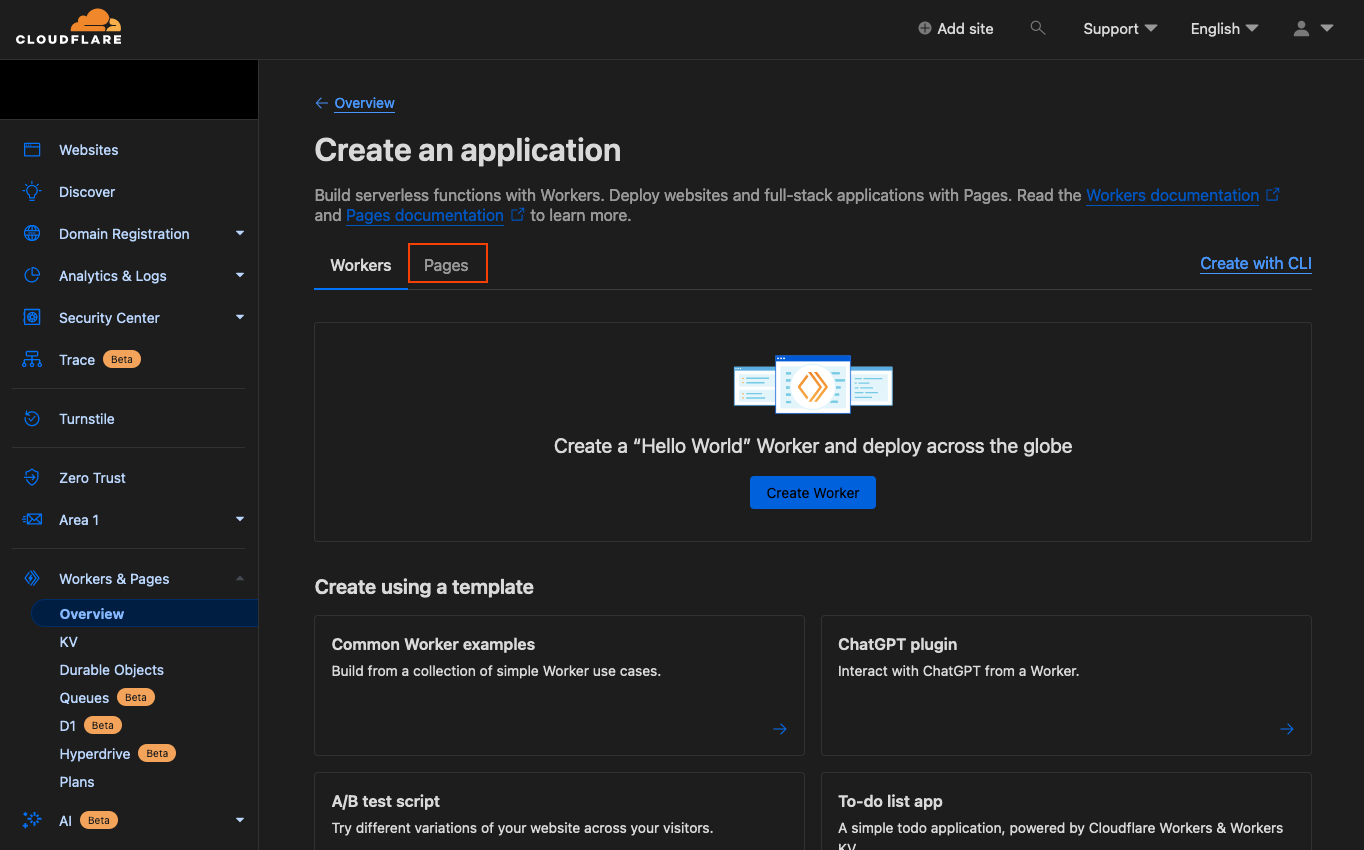Open Zero Trust in the sidebar
Screen dimensions: 1364x850
click(92, 478)
